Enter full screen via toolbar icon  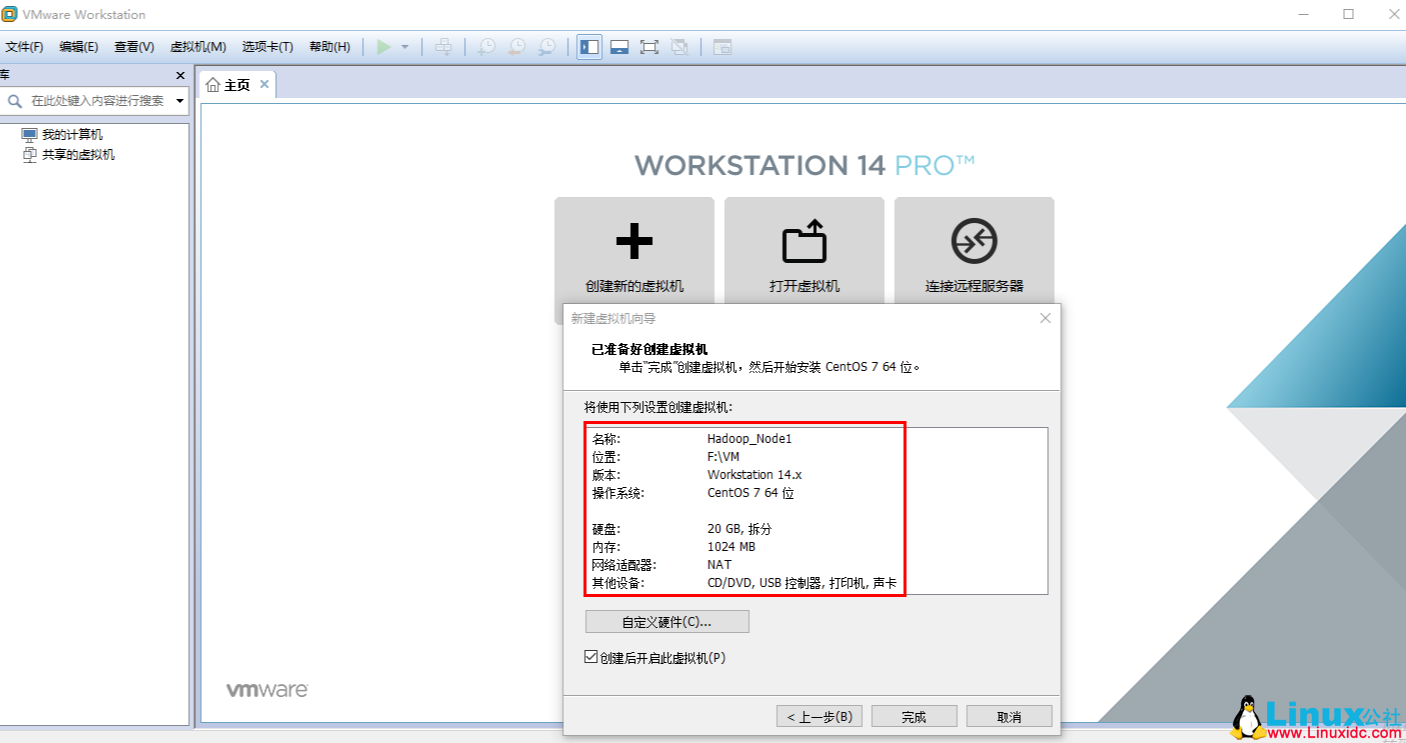pos(649,46)
